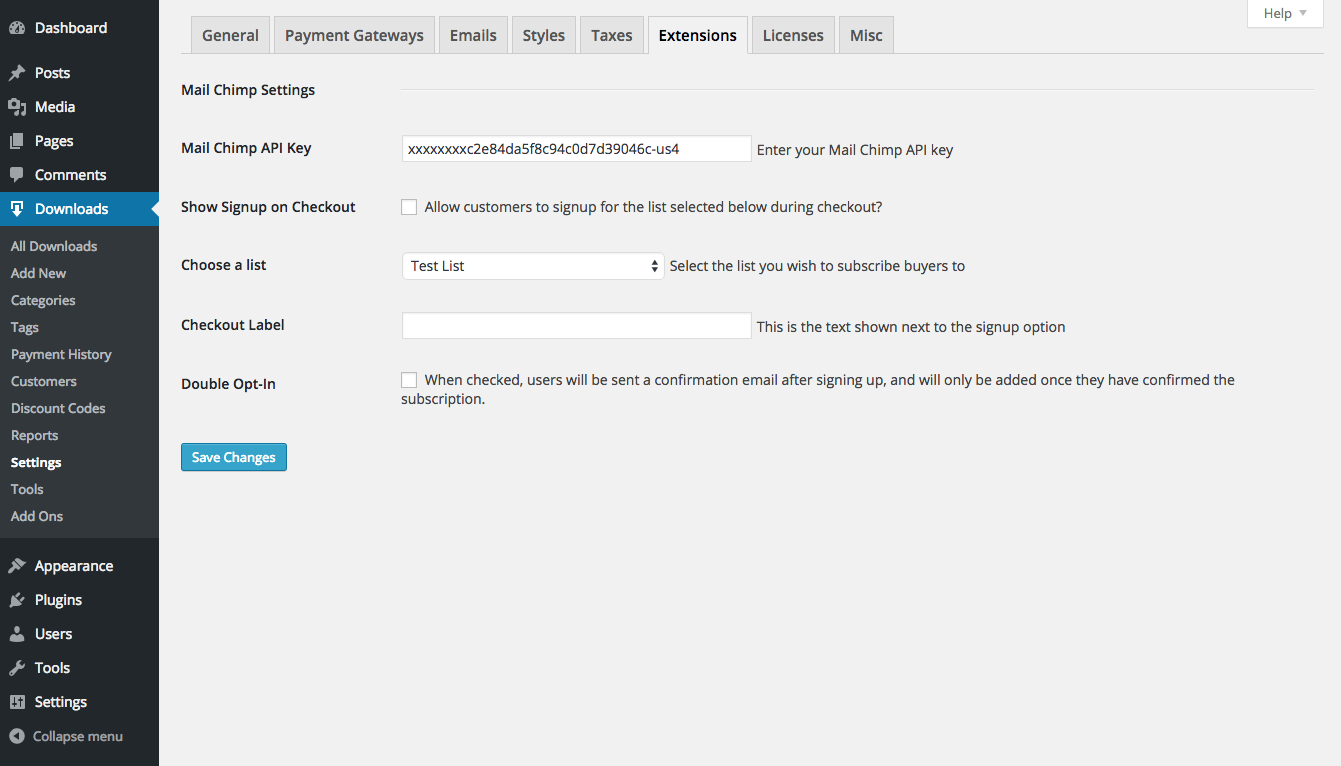
Task: Go to the Licenses tab
Action: pyautogui.click(x=793, y=35)
